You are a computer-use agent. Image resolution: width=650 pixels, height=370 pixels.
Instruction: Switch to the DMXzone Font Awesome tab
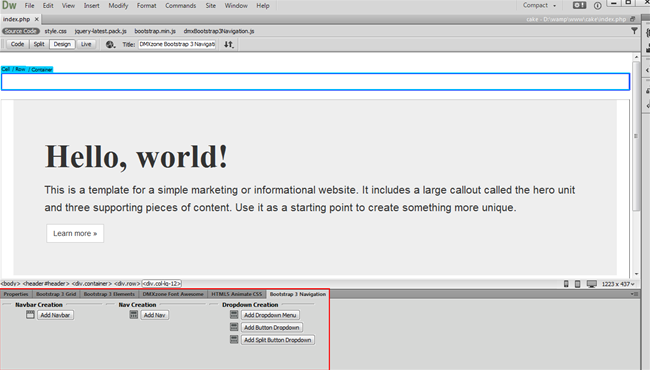pyautogui.click(x=173, y=294)
